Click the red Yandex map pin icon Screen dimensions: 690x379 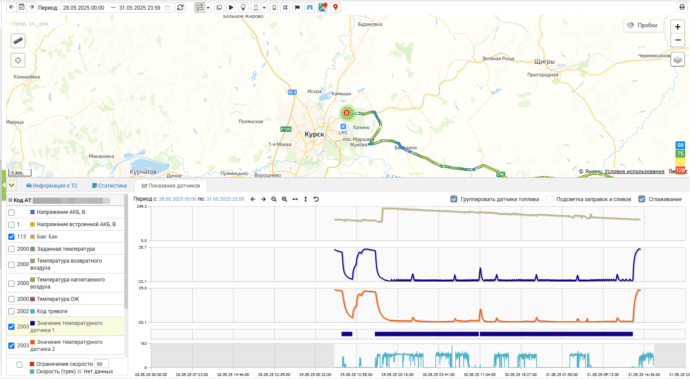(x=335, y=7)
